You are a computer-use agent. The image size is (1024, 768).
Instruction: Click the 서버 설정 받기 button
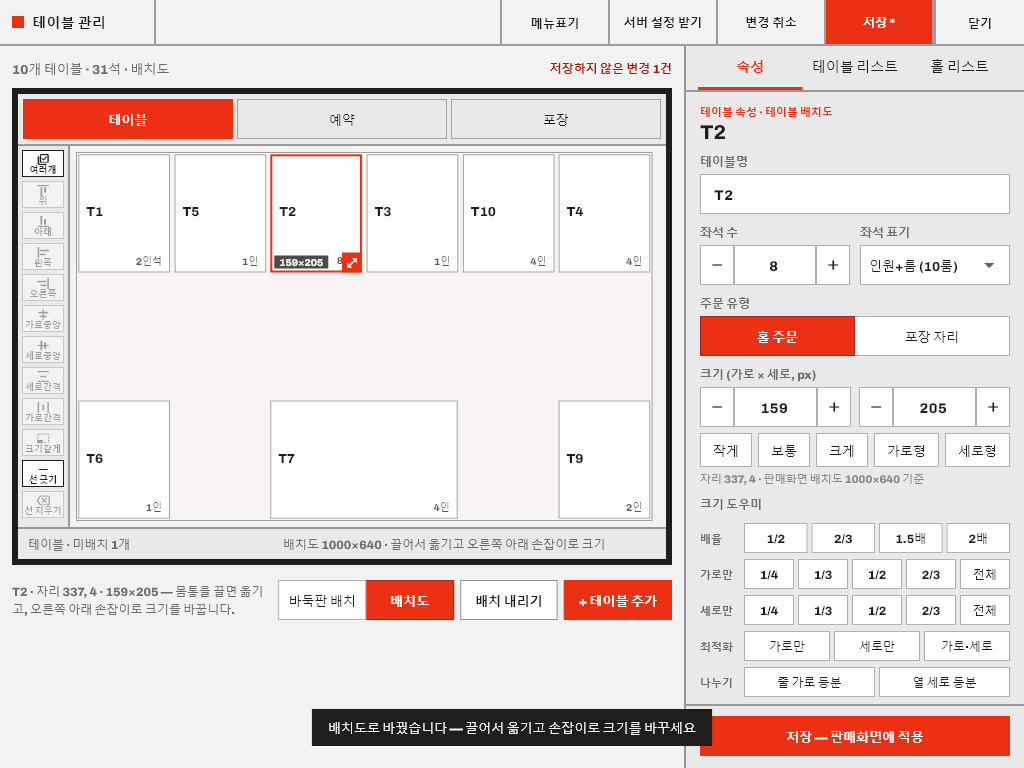click(x=663, y=22)
